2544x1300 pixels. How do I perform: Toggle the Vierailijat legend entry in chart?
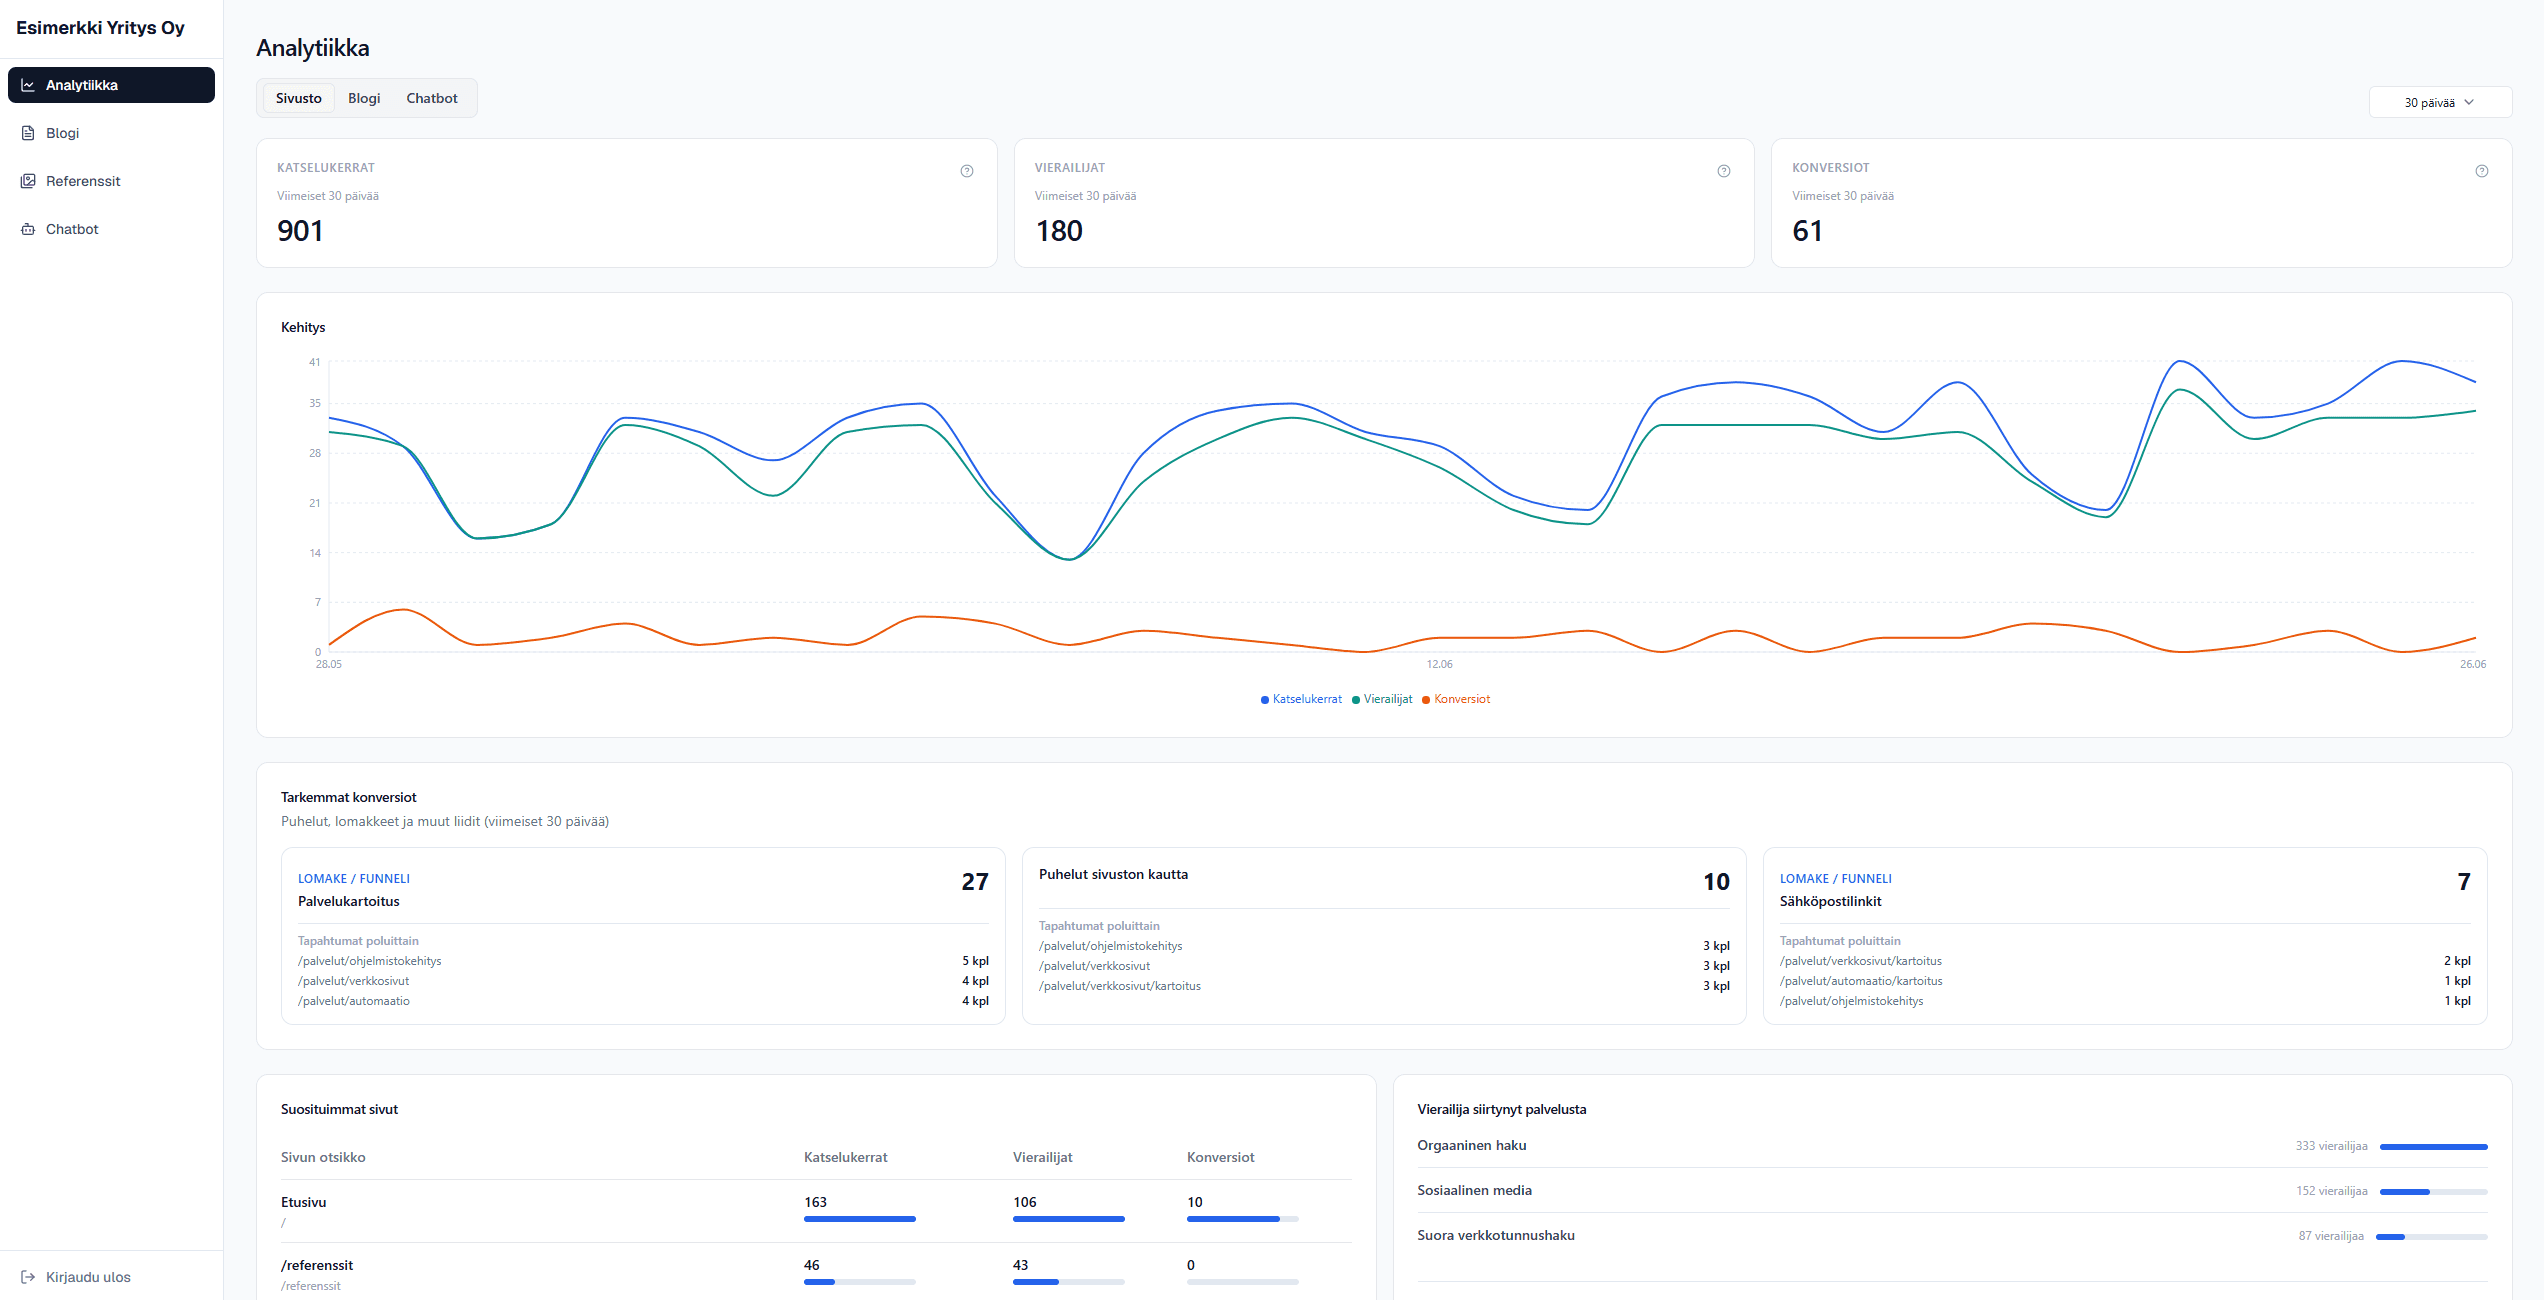(x=1382, y=699)
